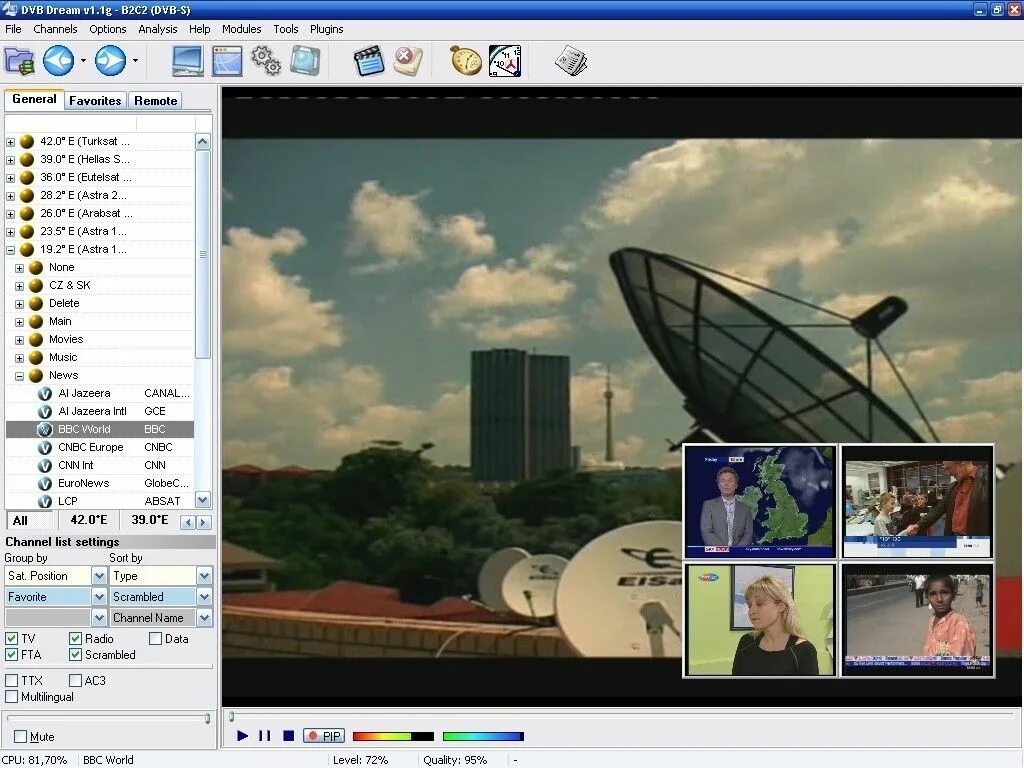This screenshot has height=768, width=1024.
Task: Select the EuroNews channel icon
Action: click(x=44, y=484)
